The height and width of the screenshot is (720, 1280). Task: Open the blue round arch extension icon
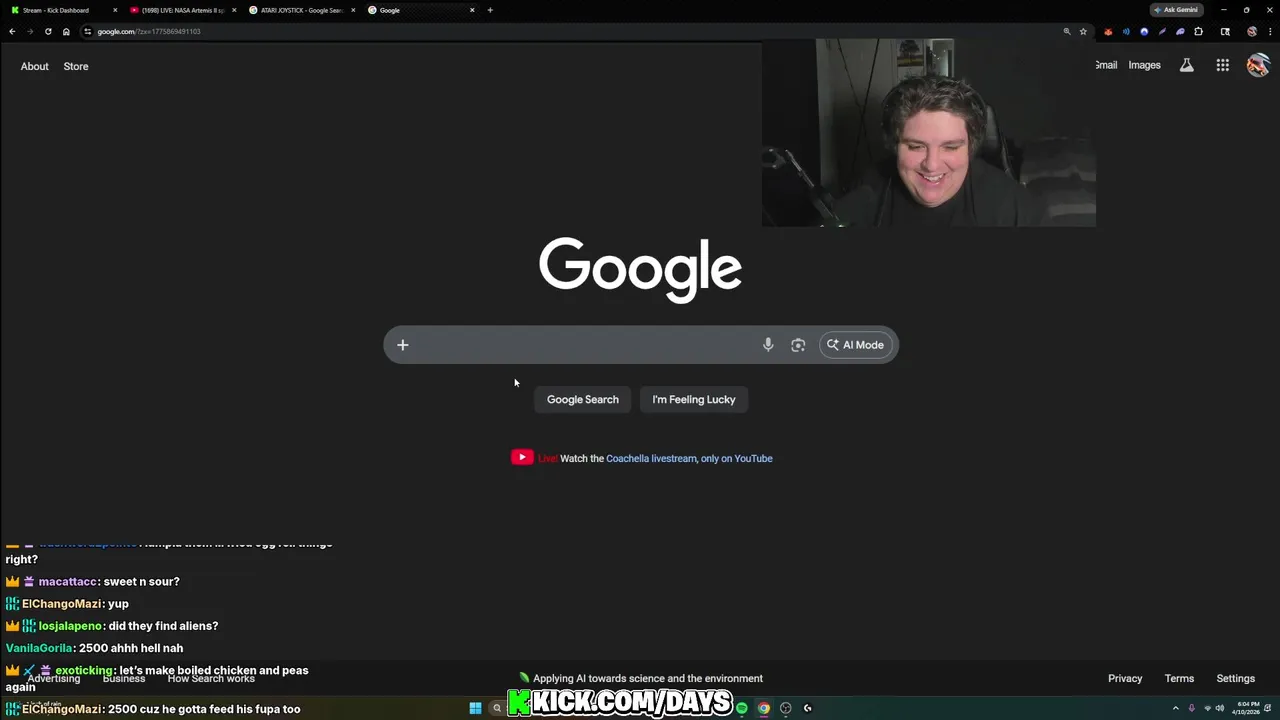1144,31
